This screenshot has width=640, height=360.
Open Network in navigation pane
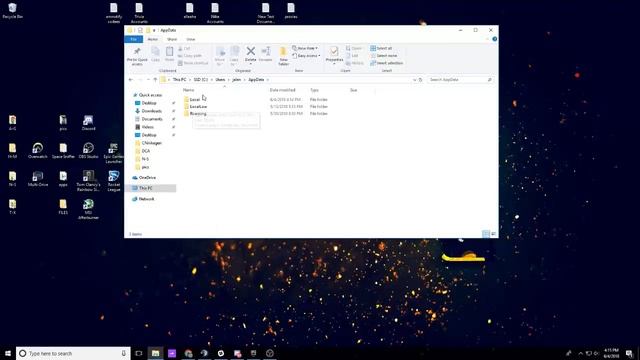(146, 199)
